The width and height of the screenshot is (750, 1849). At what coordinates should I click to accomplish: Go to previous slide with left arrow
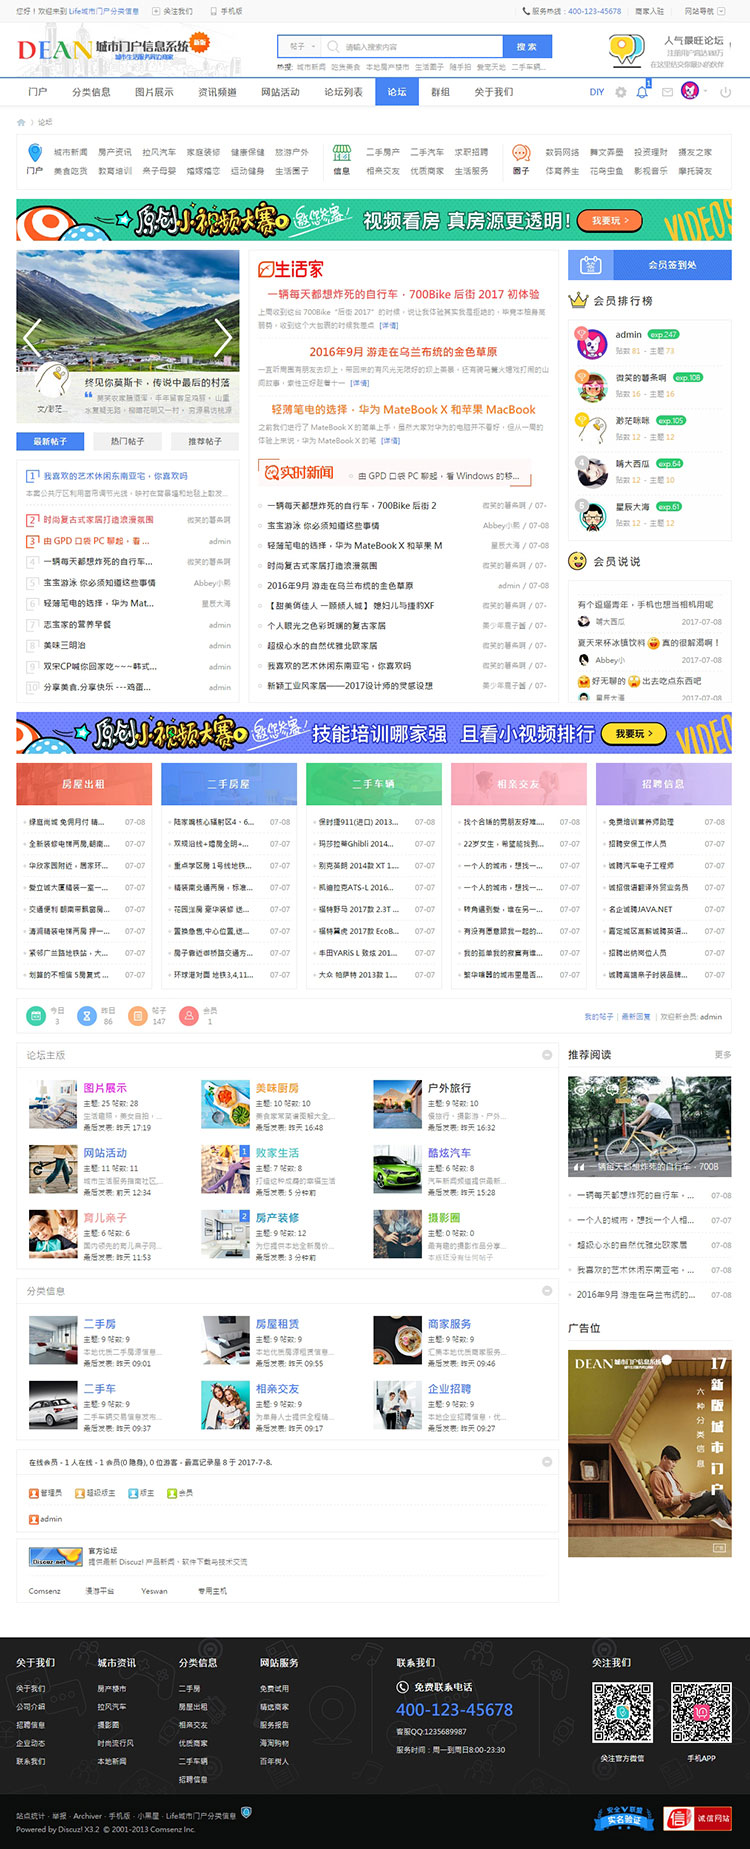[x=31, y=337]
